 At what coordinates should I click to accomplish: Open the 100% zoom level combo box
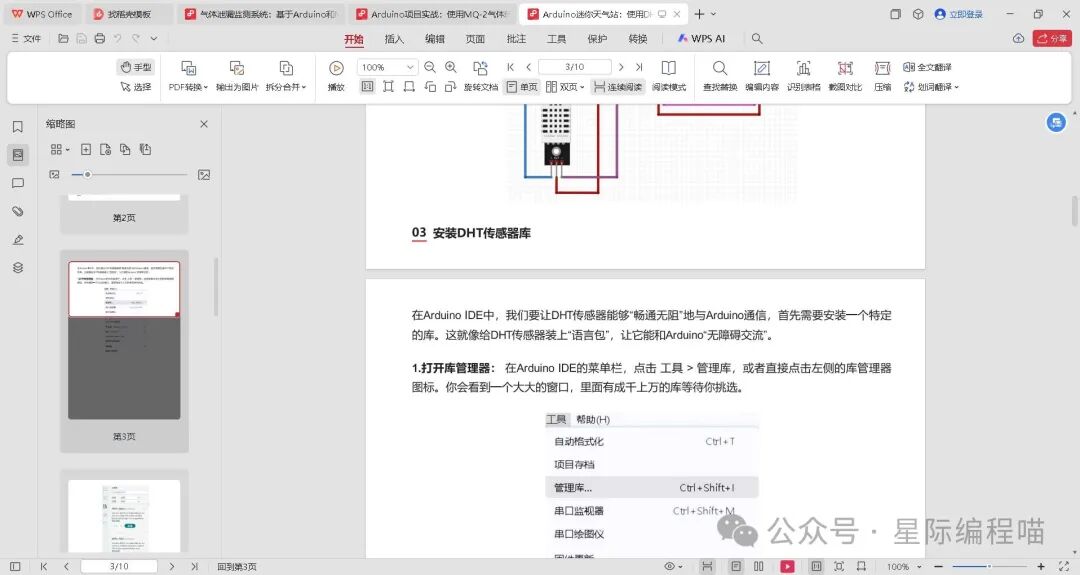pyautogui.click(x=387, y=67)
